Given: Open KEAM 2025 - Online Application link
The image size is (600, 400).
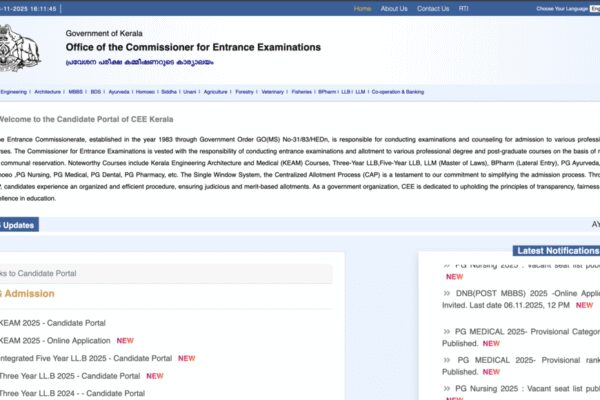Looking at the screenshot, I should click(55, 341).
